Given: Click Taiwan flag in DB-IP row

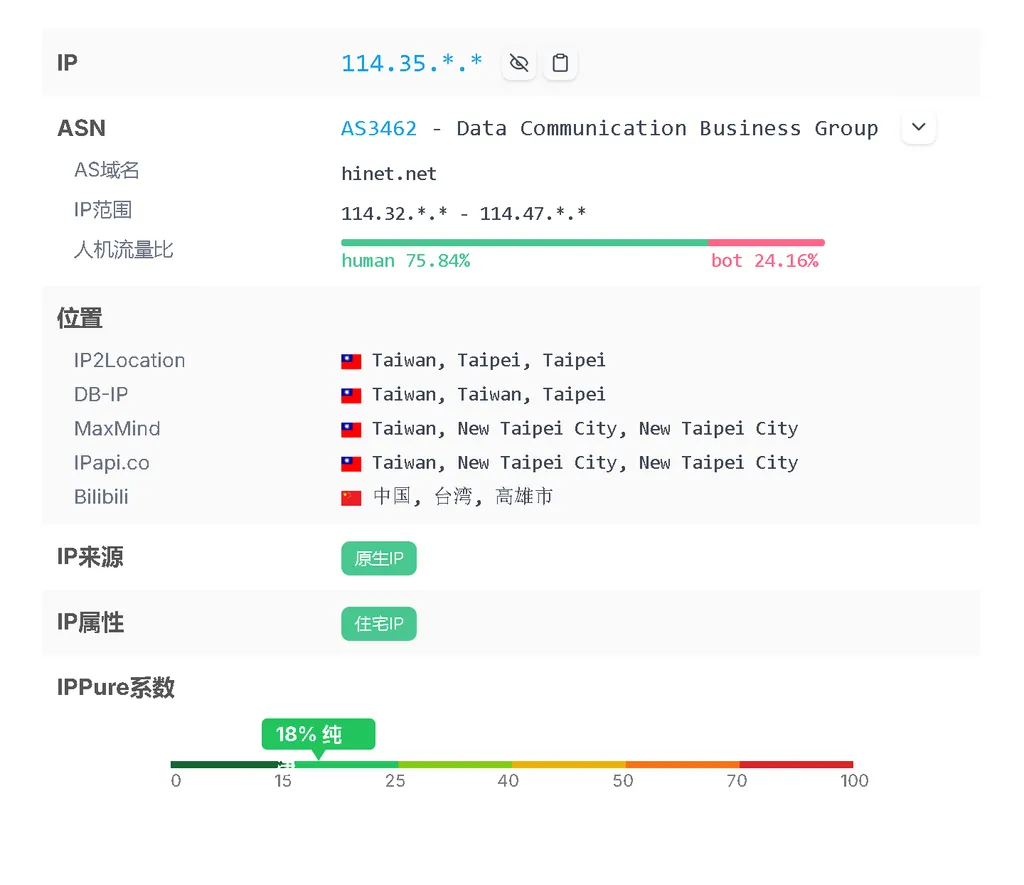Looking at the screenshot, I should click(x=351, y=395).
